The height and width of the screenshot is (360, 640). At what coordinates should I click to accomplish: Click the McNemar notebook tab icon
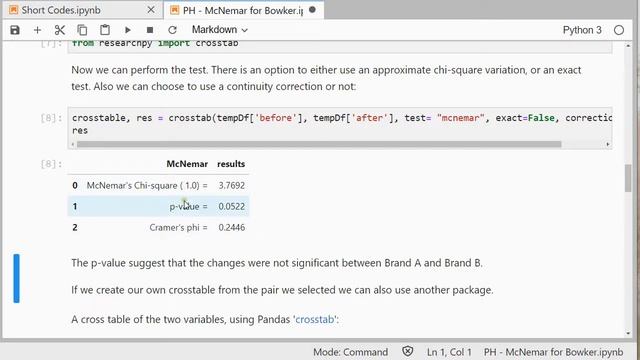point(175,10)
